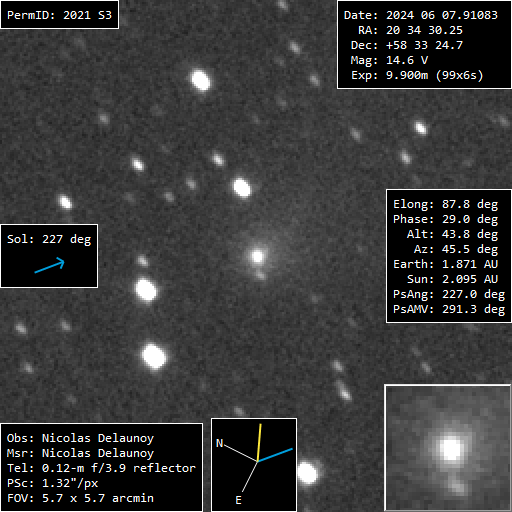Click the Sol: 227 deg label

point(49,239)
